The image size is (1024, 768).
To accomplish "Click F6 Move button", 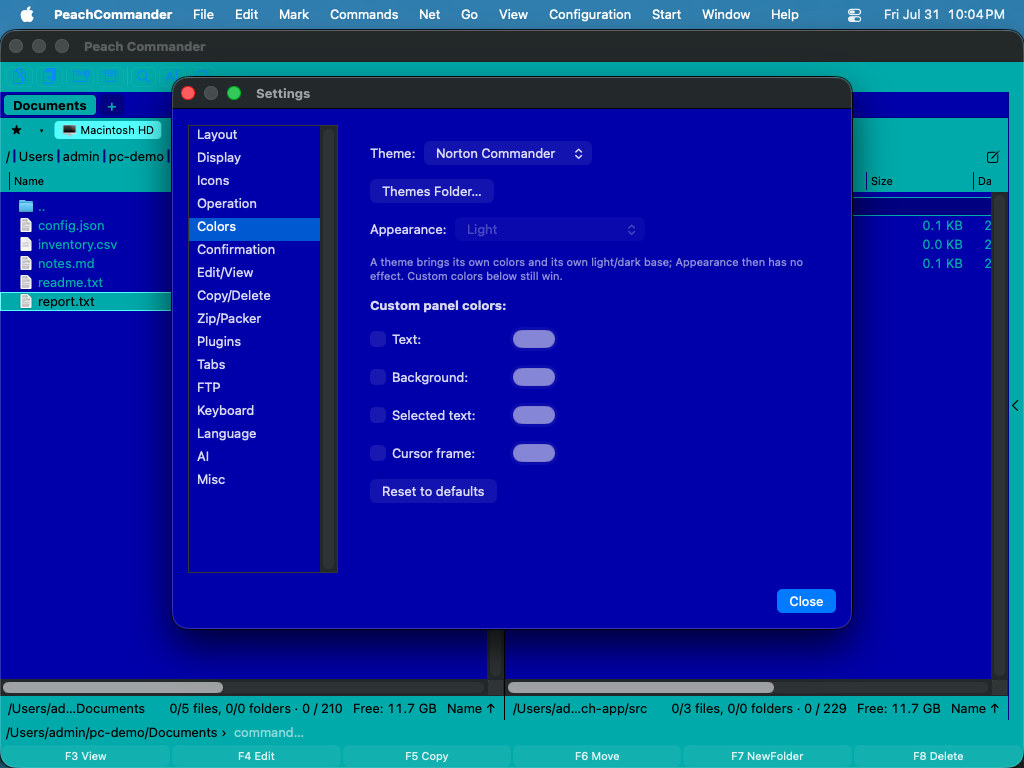I will (x=597, y=756).
